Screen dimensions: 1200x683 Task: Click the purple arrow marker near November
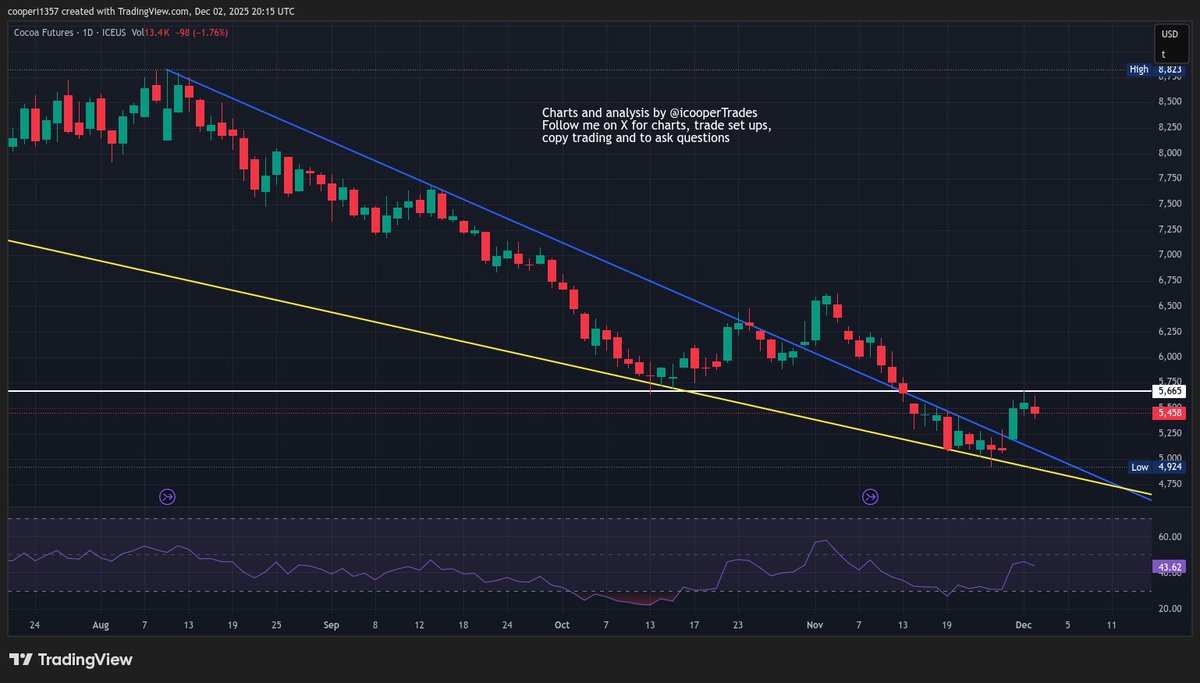869,496
